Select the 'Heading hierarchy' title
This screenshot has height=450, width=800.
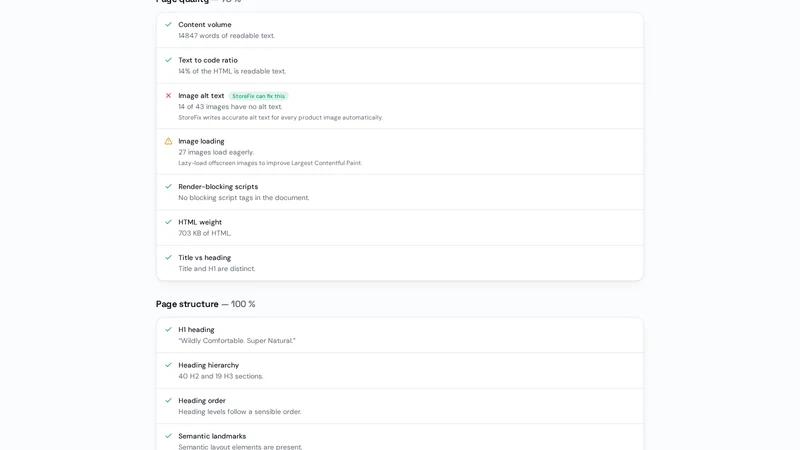(x=209, y=365)
